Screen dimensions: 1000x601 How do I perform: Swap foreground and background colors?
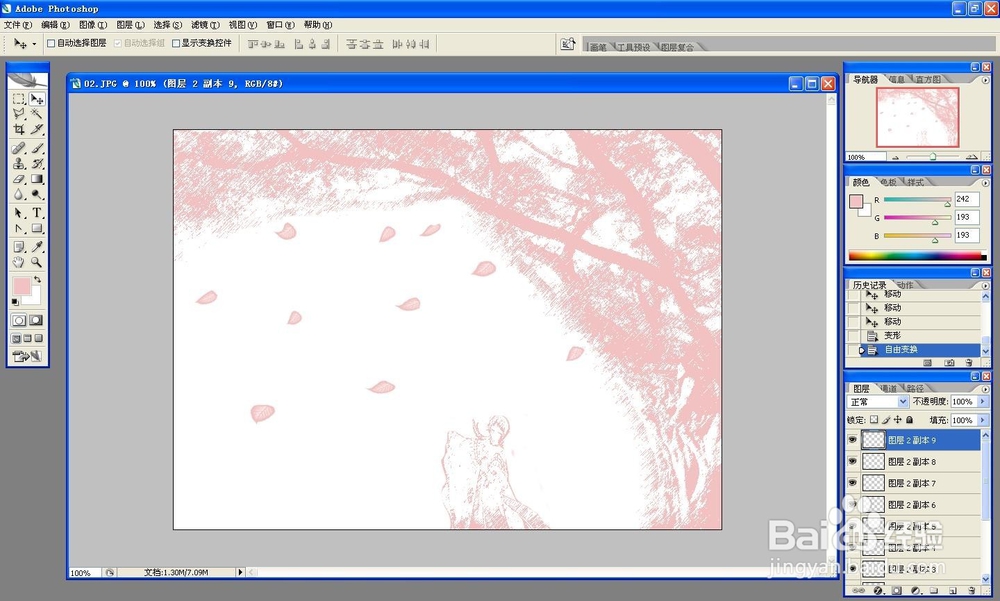(x=38, y=279)
